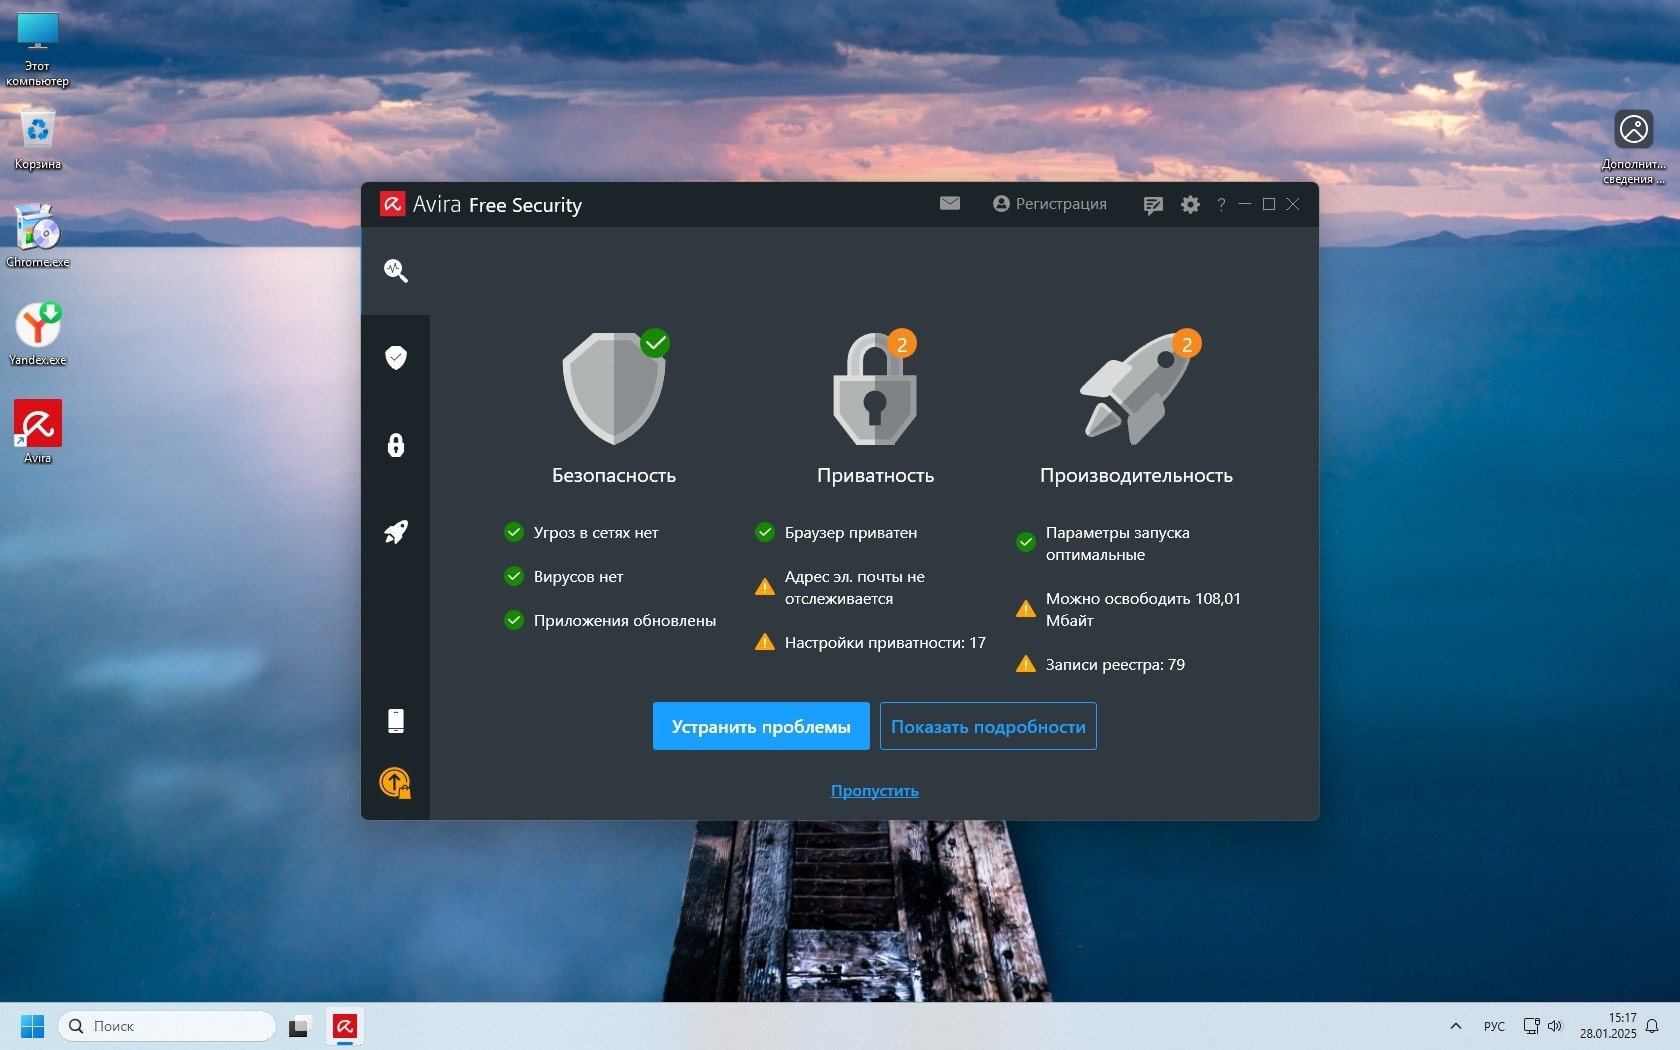
Task: Switch the РУС input language indicator
Action: pos(1494,1026)
